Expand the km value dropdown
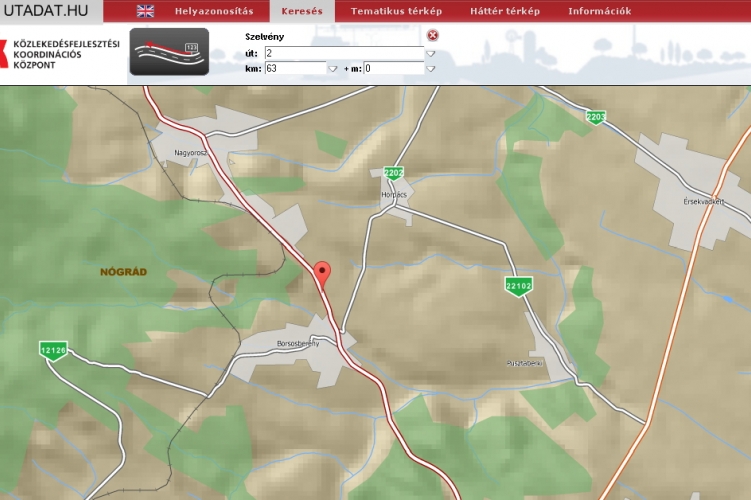751x500 pixels. click(x=333, y=69)
